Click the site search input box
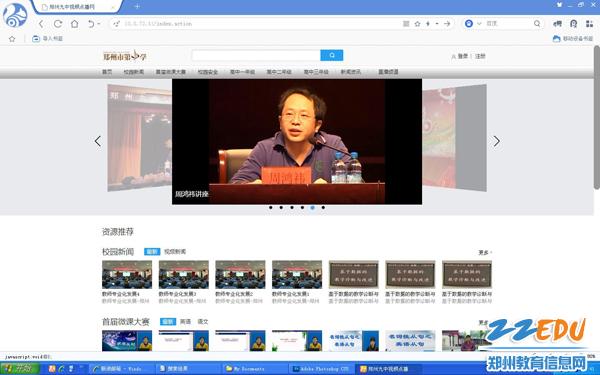This screenshot has width=600, height=375. click(x=256, y=55)
